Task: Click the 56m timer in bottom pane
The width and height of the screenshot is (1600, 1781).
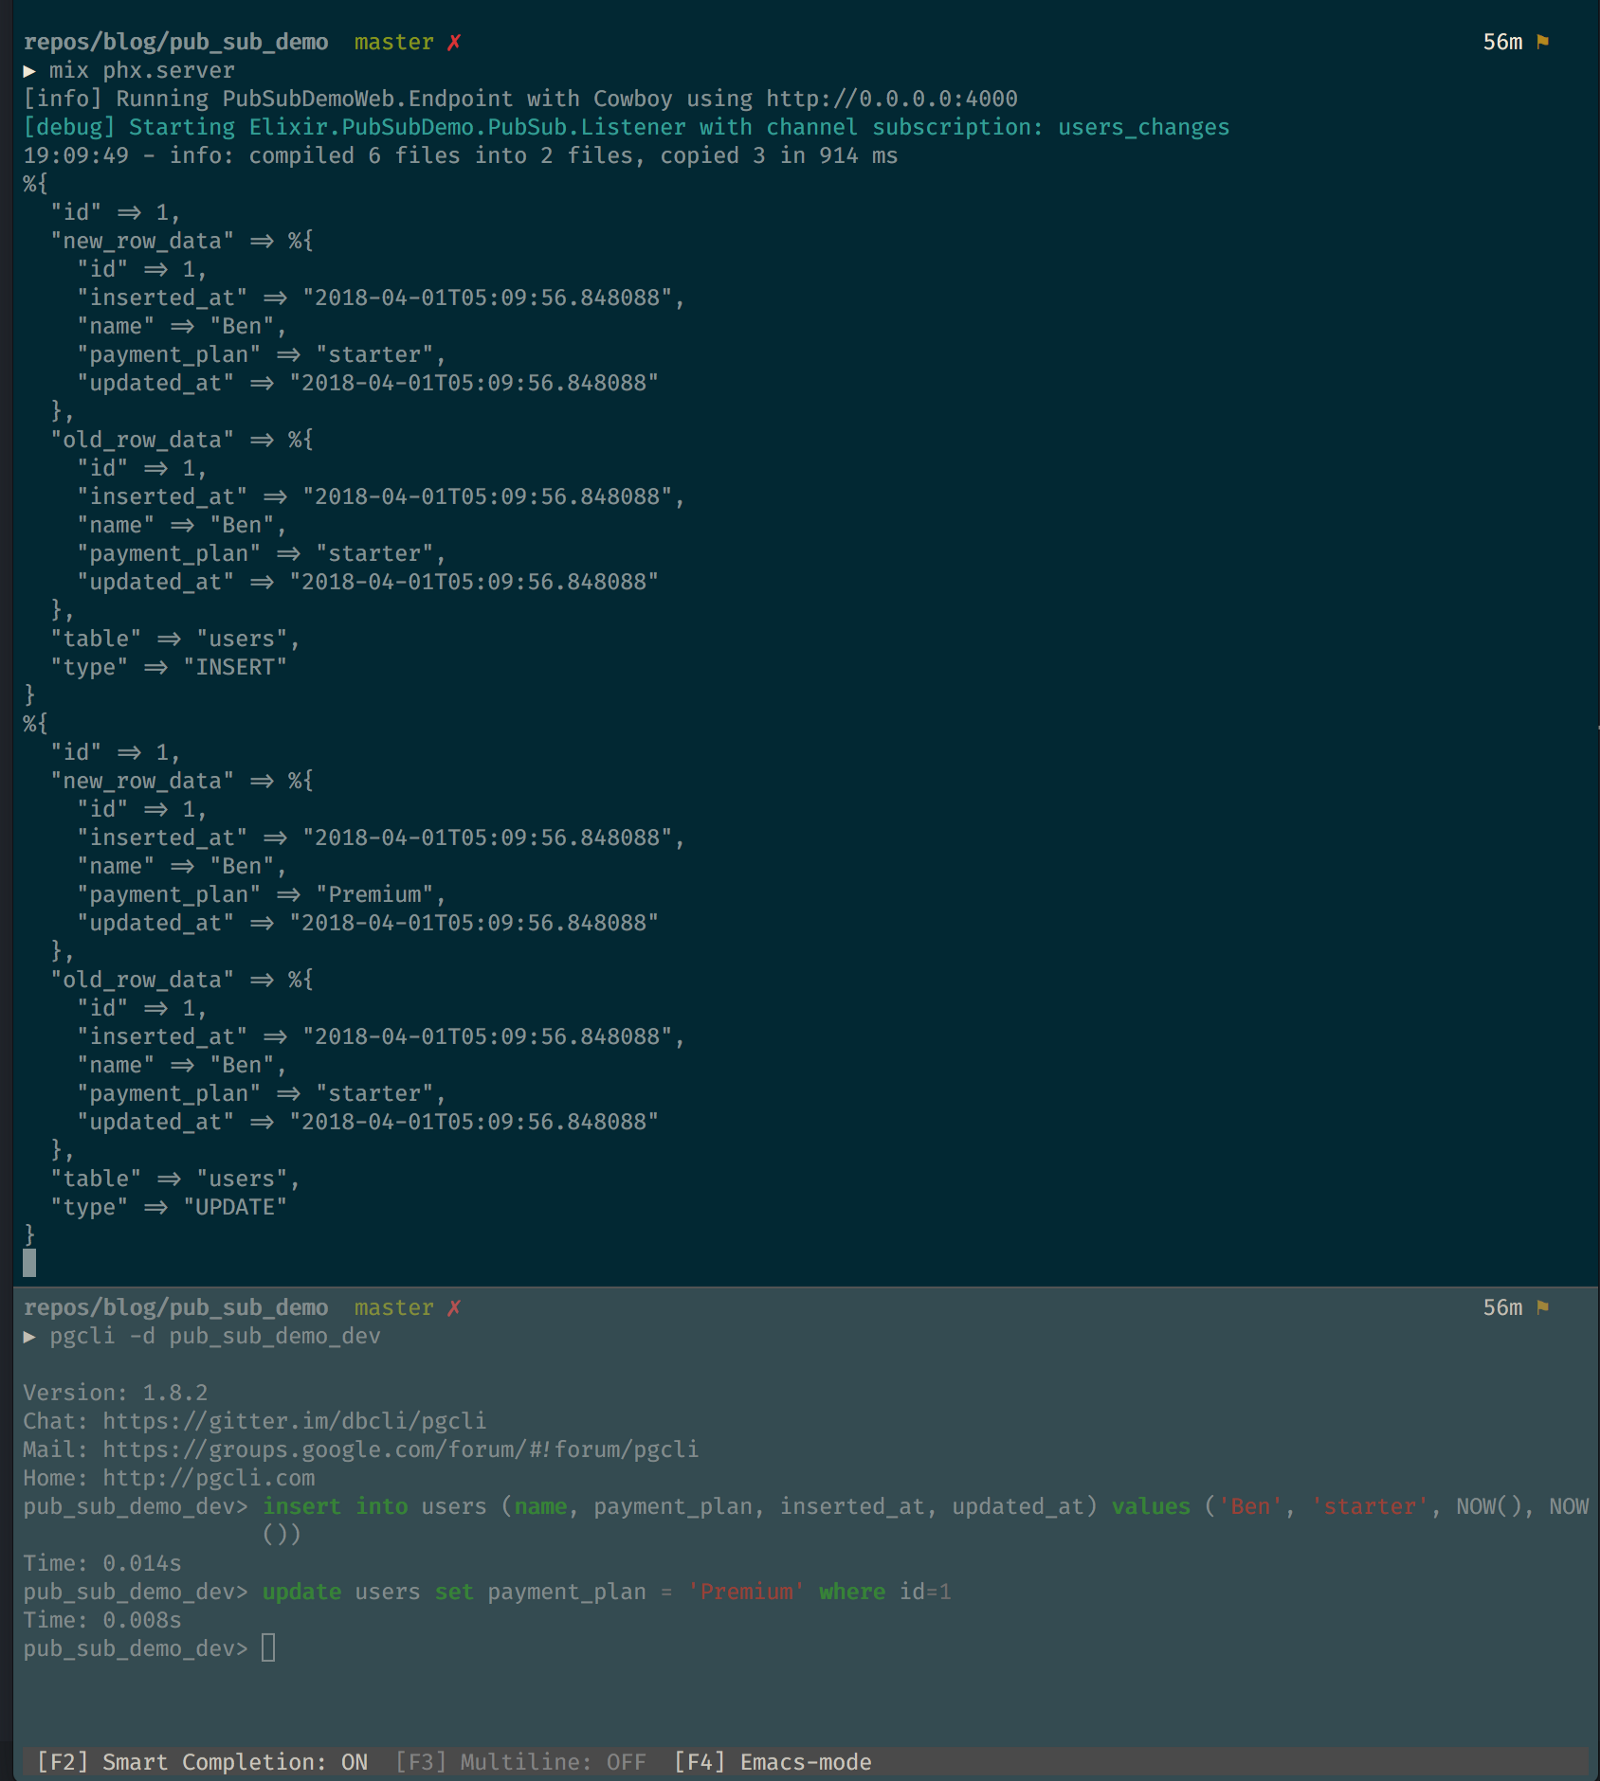Action: [1502, 1307]
